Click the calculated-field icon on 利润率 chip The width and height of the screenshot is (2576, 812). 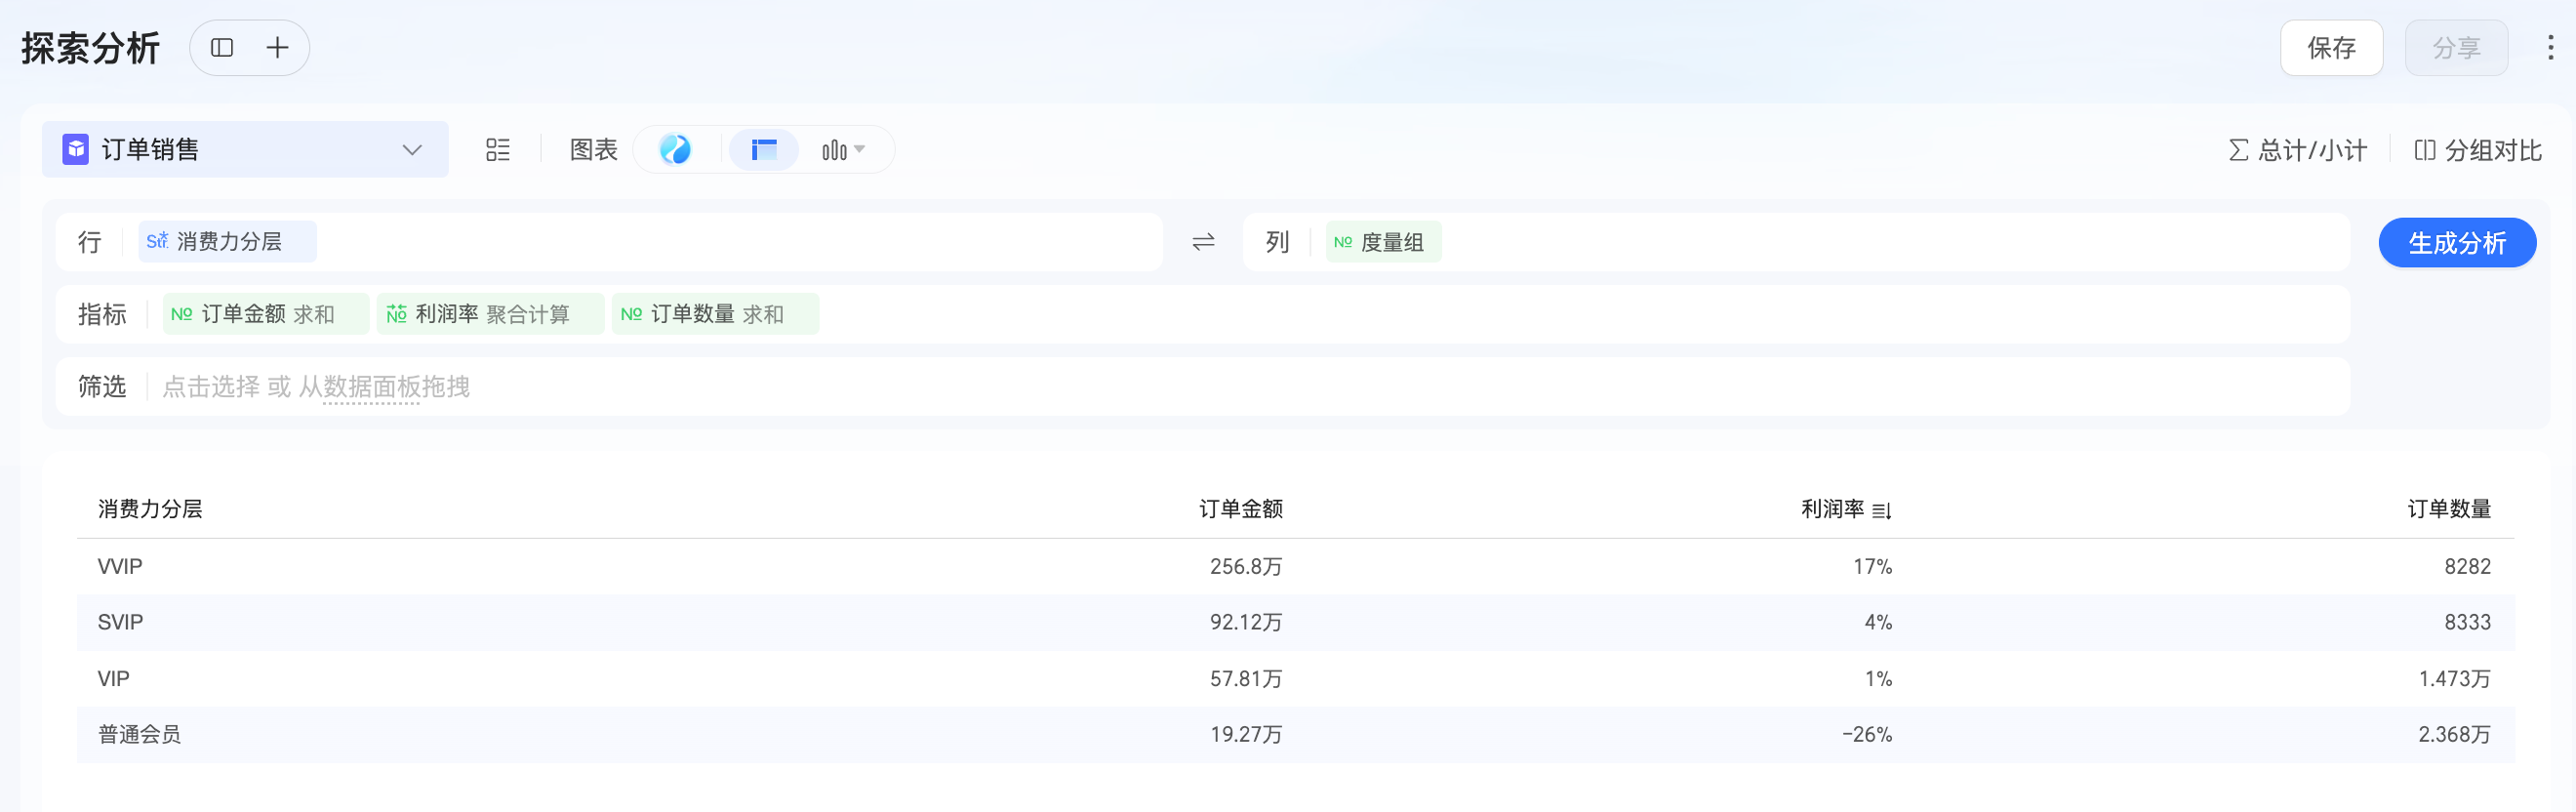(396, 314)
